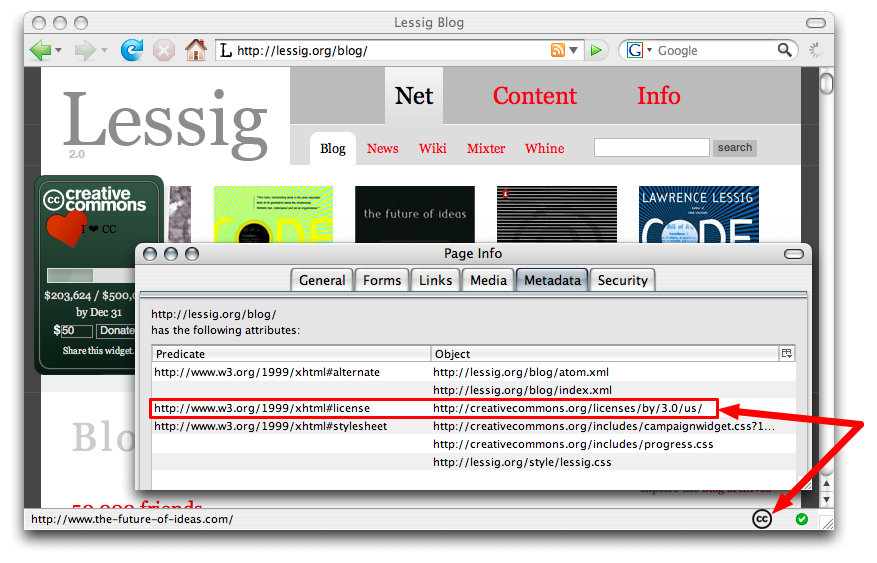Click the future of ideas book thumbnail
Viewport: 877px width, 563px height.
pos(415,214)
